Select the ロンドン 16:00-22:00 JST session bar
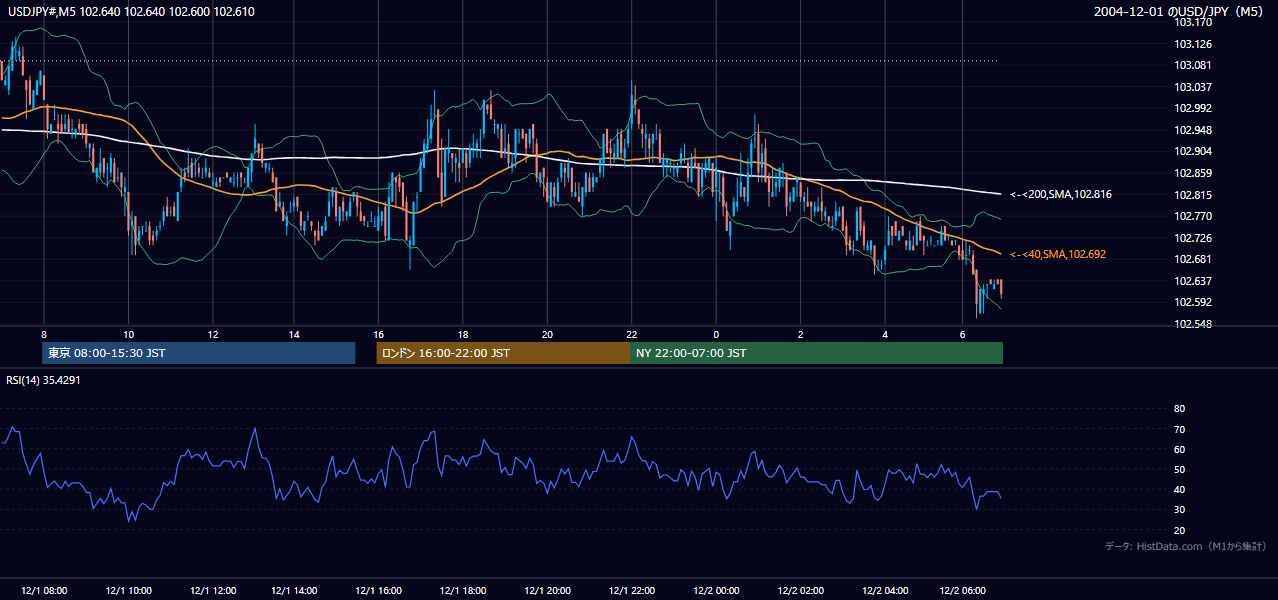This screenshot has width=1278, height=600. (x=503, y=353)
